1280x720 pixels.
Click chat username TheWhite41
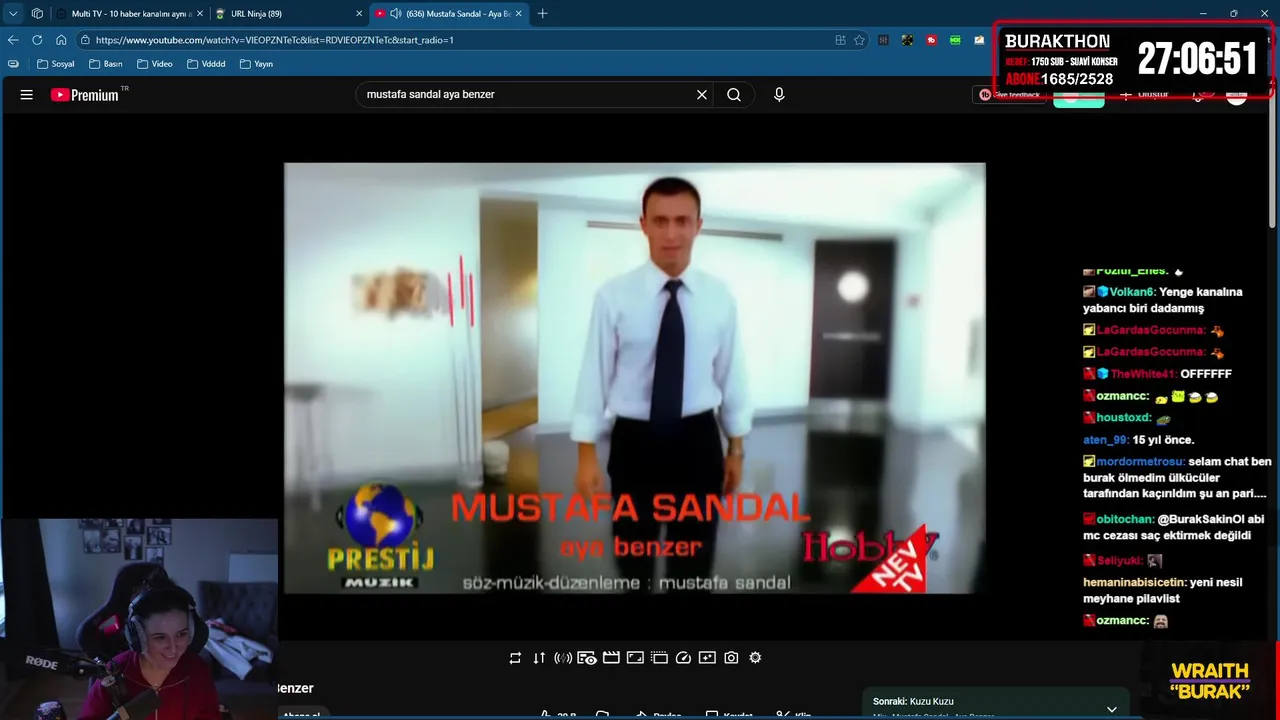pyautogui.click(x=1142, y=374)
